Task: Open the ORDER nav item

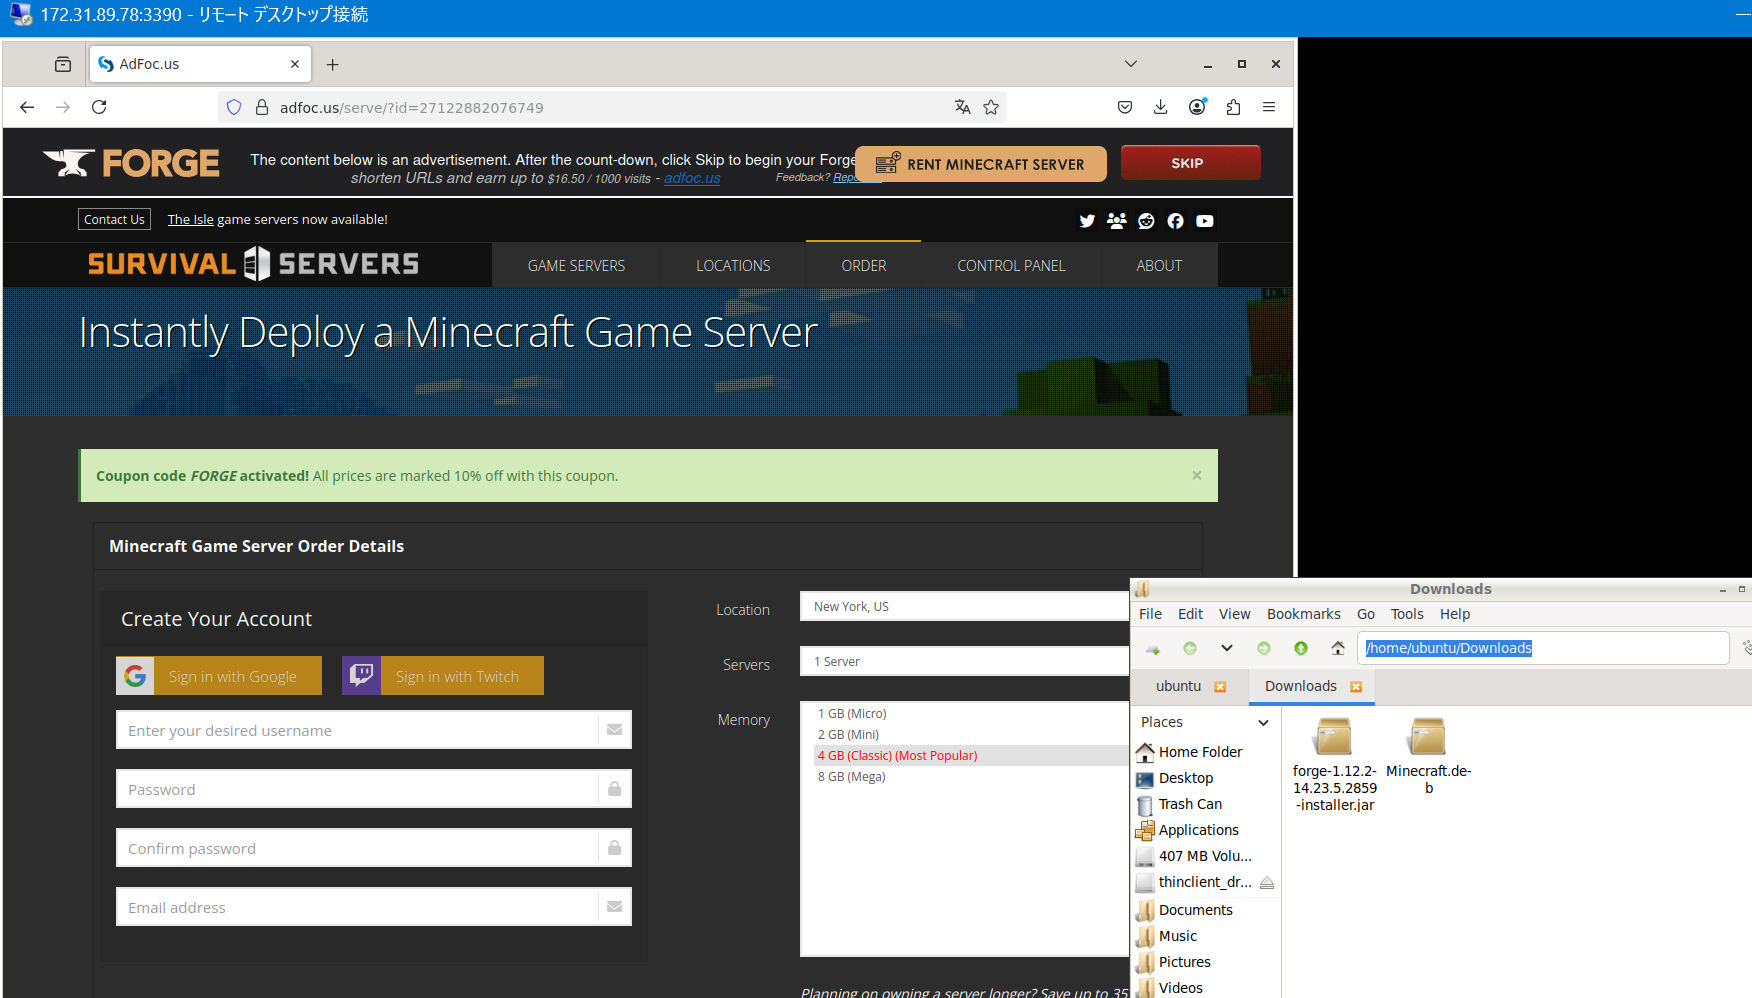Action: [x=864, y=266]
